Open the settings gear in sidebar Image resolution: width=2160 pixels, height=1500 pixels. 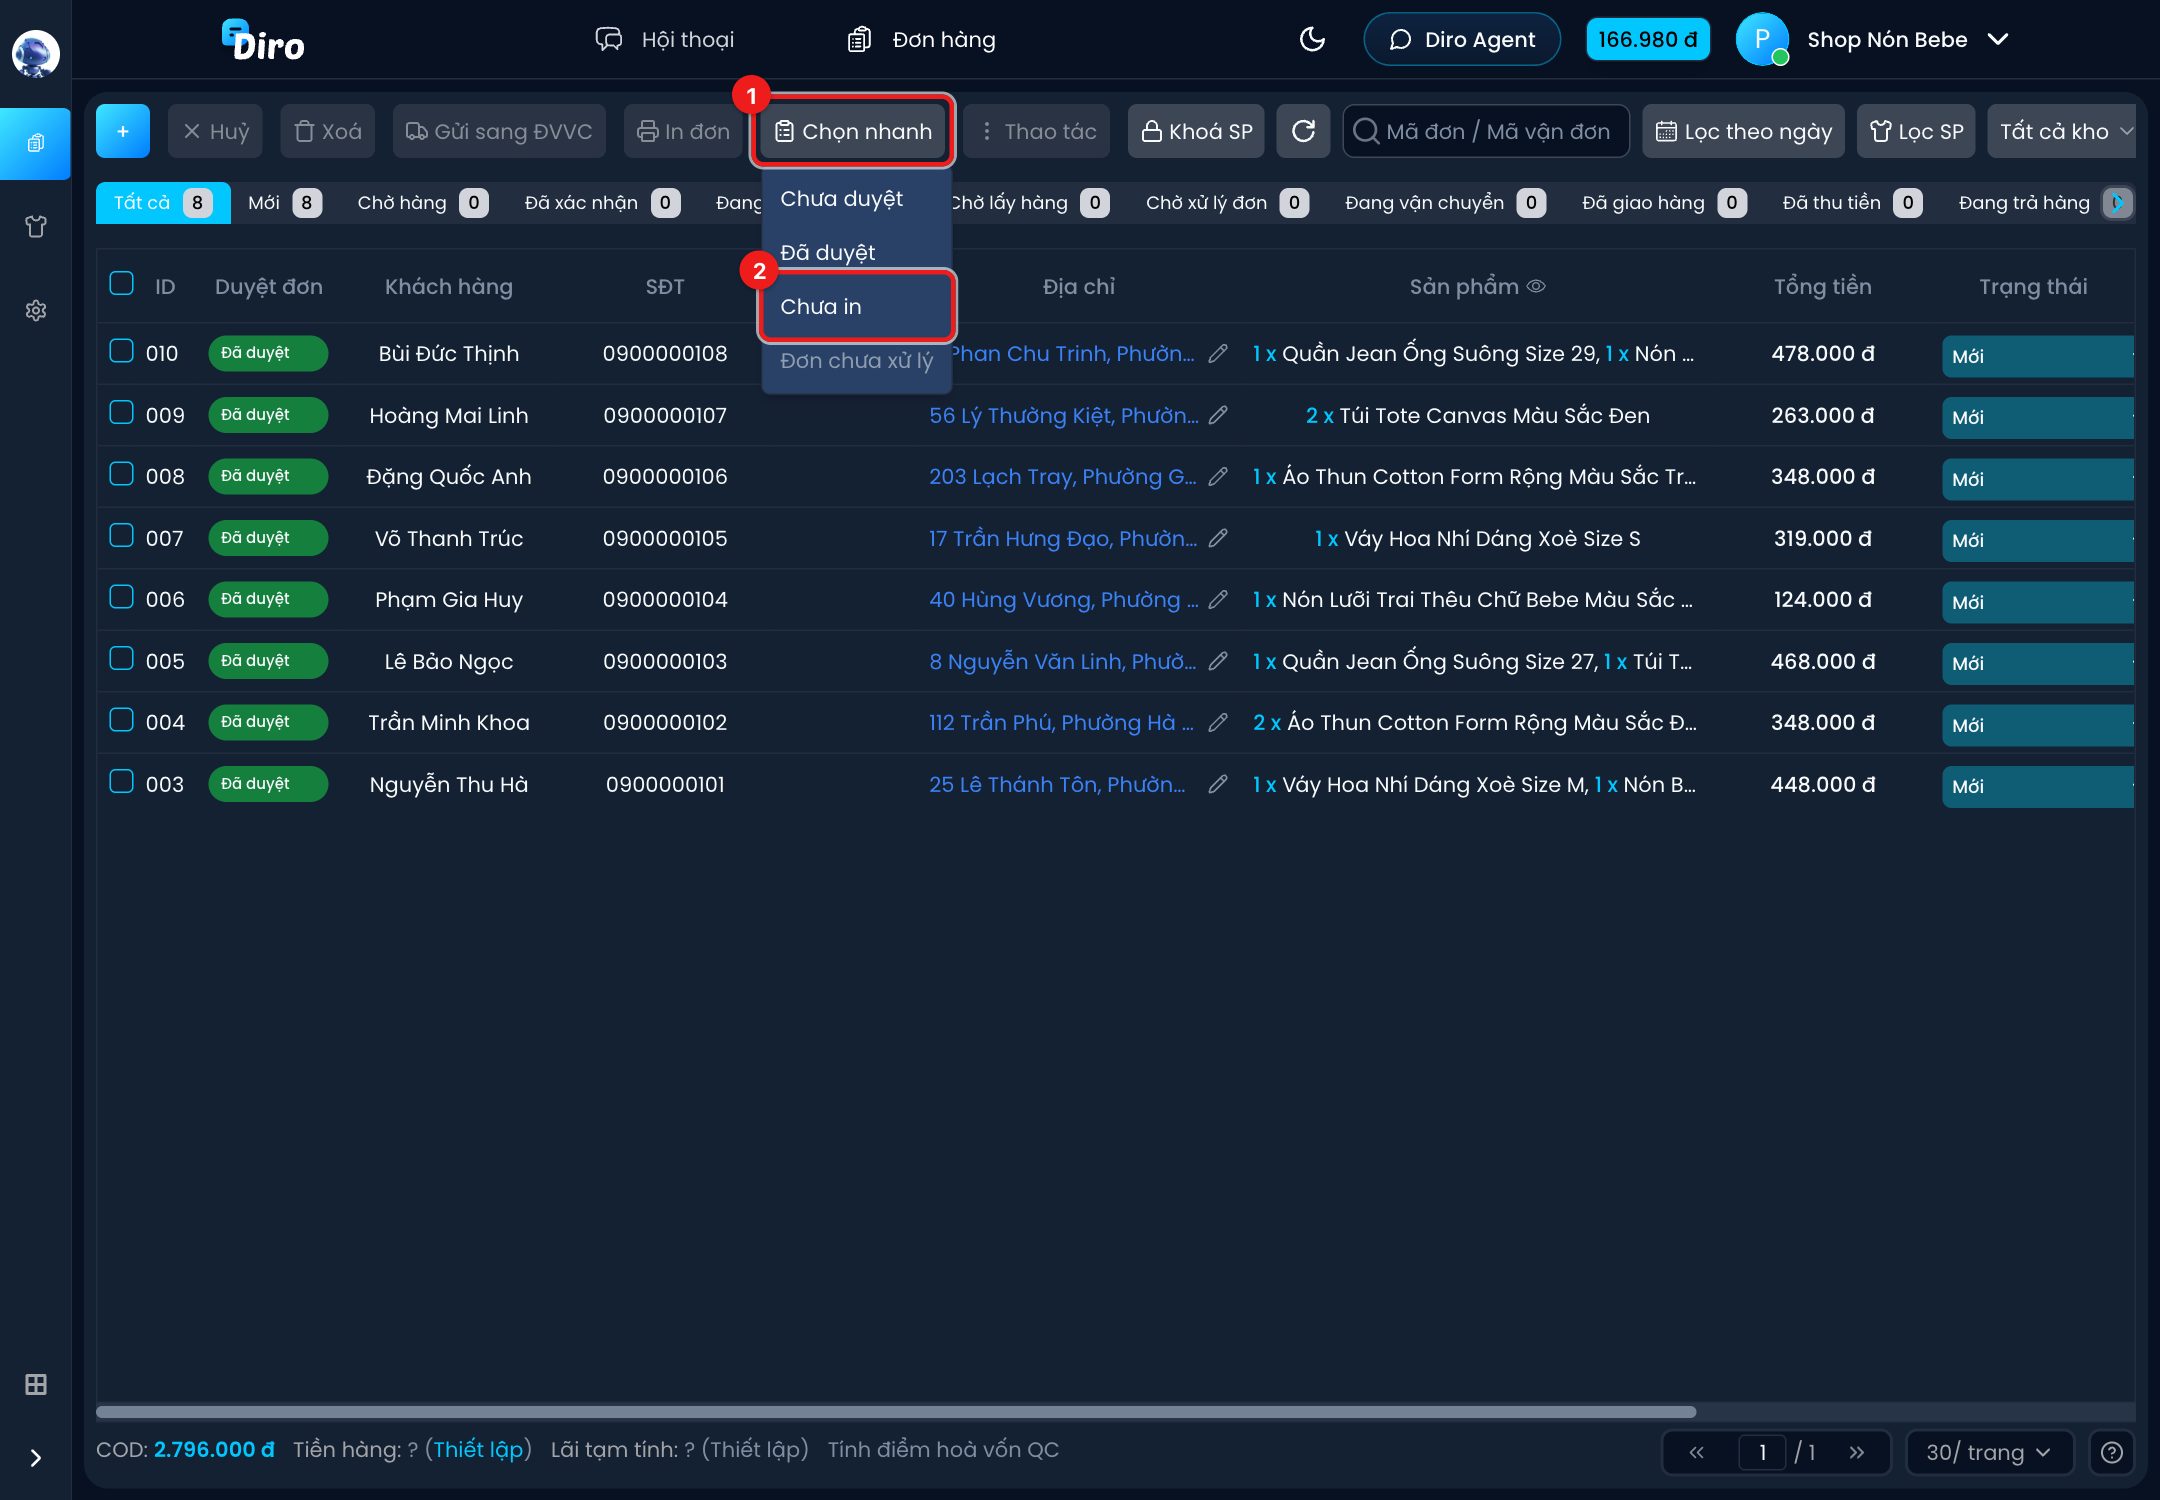(x=36, y=310)
